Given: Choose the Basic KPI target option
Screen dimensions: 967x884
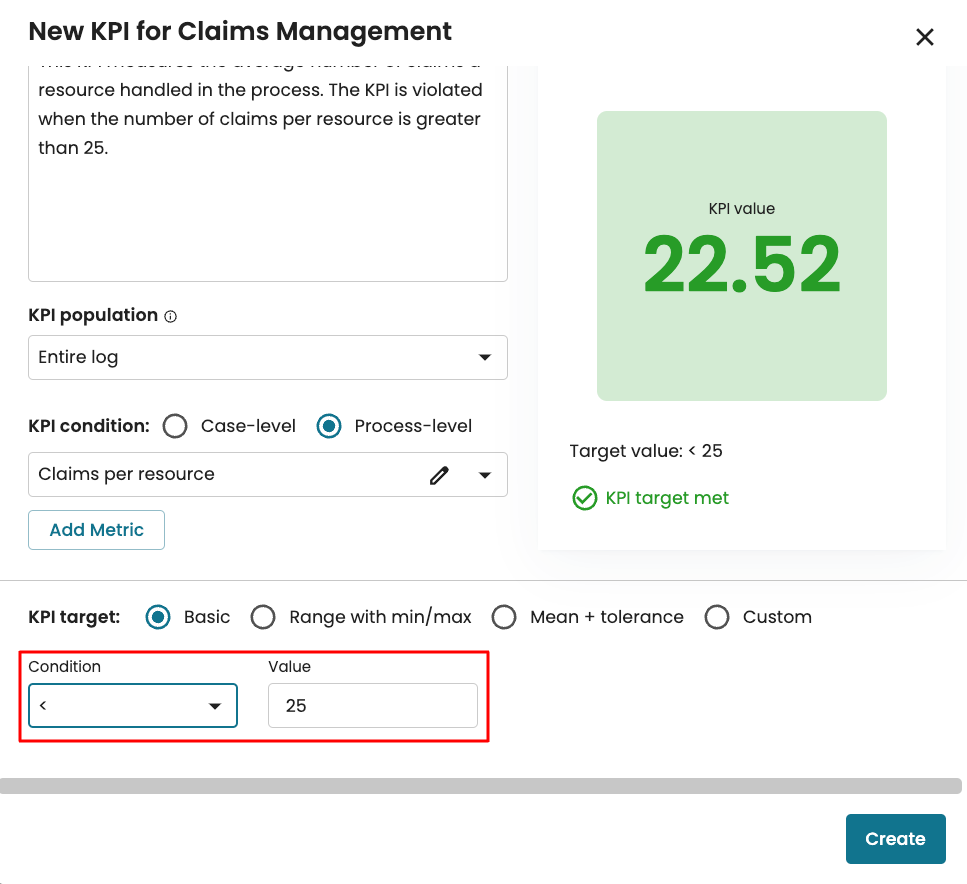Looking at the screenshot, I should point(158,617).
